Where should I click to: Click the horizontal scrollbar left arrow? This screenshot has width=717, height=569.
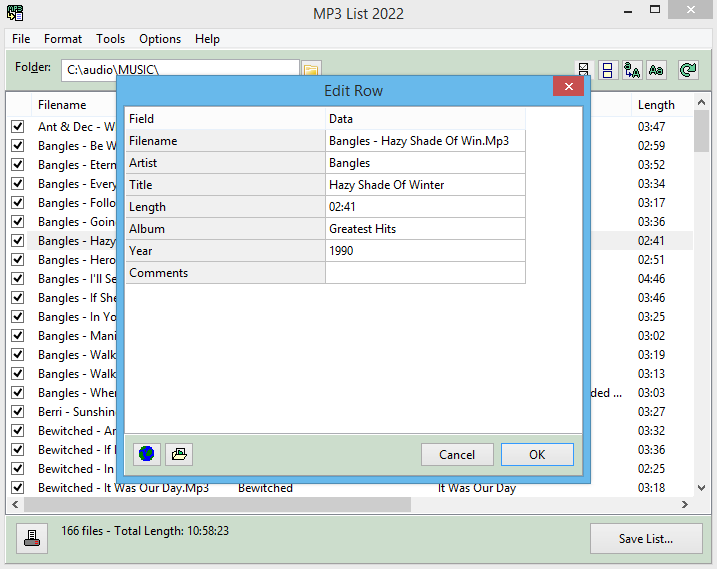[15, 505]
